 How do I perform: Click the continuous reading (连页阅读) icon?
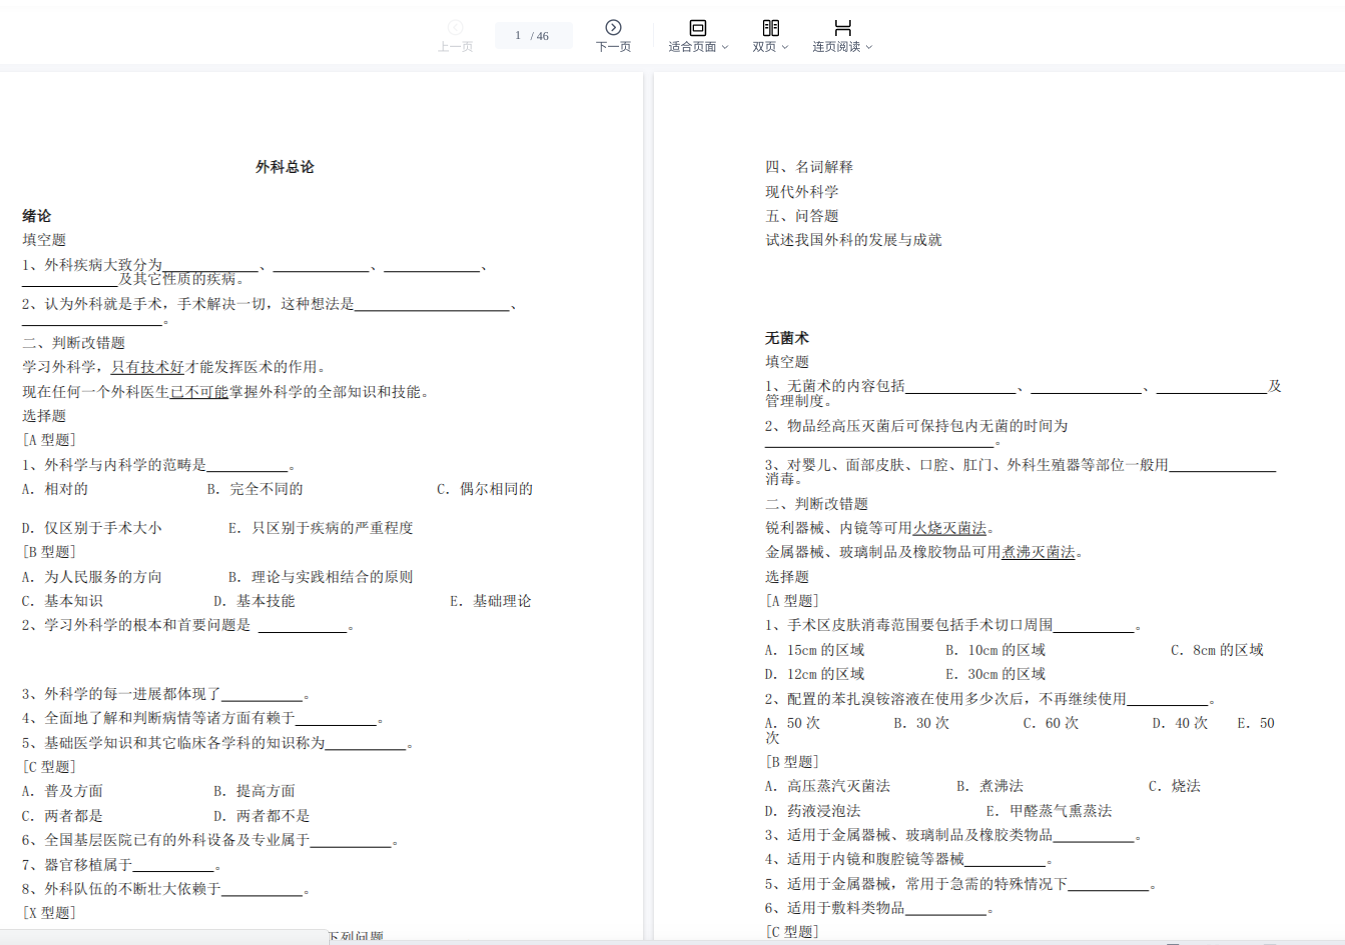click(842, 27)
